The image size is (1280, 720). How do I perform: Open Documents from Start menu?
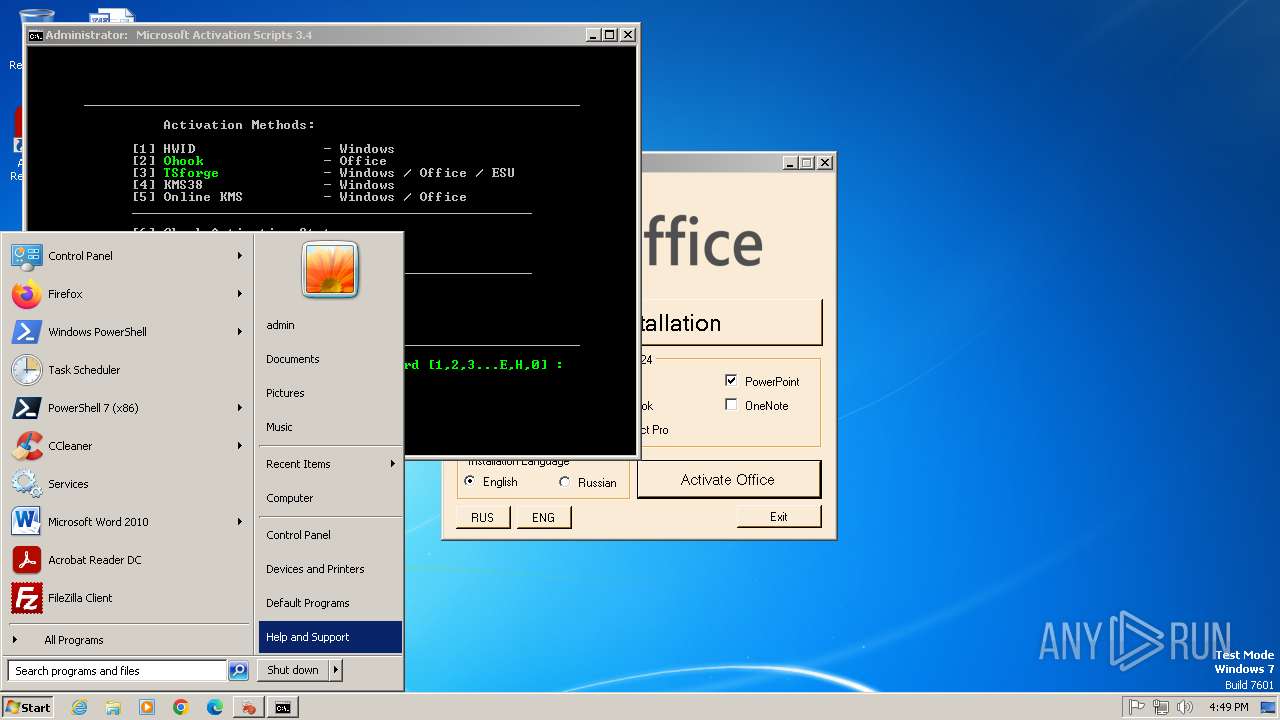(x=330, y=359)
